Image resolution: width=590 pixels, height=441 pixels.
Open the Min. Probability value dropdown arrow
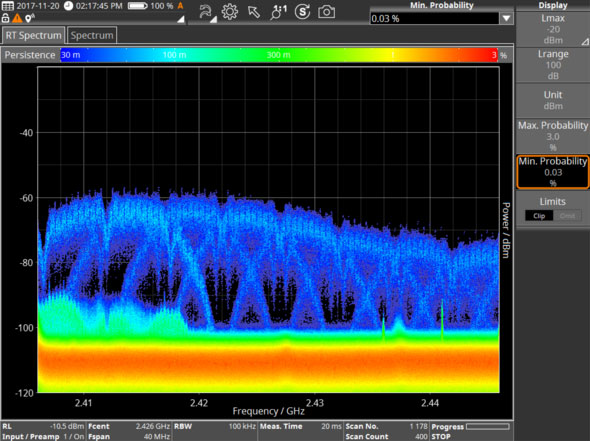tap(506, 18)
